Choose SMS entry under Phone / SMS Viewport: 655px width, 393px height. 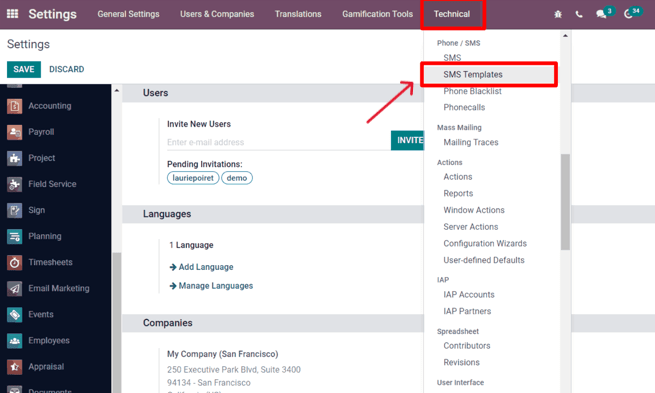[x=452, y=58]
